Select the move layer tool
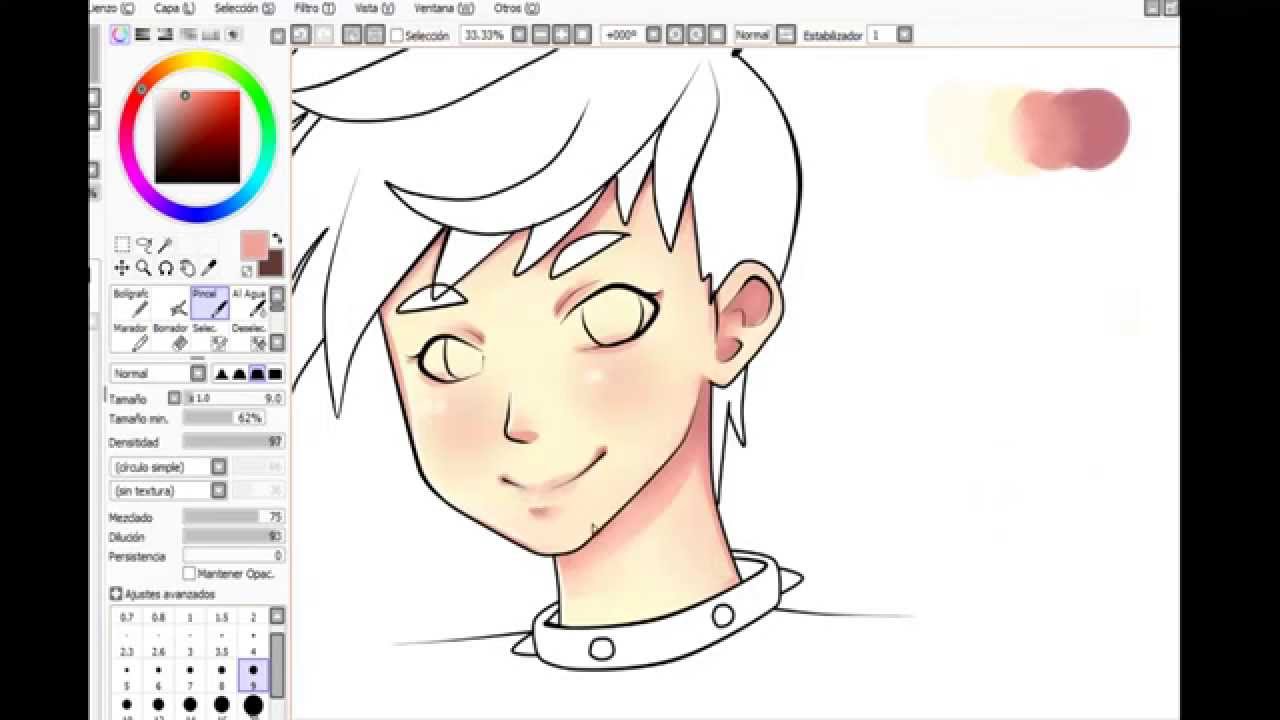 tap(122, 268)
